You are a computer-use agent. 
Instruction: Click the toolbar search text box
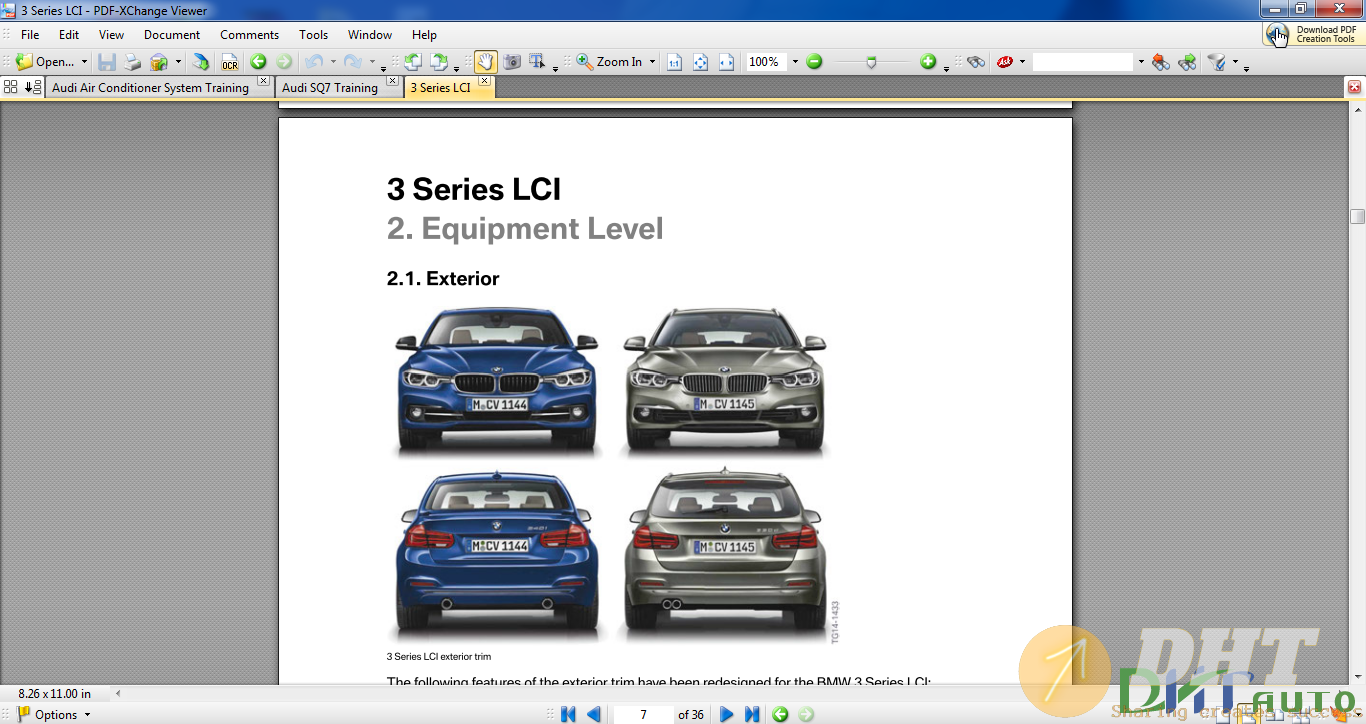pos(1083,62)
